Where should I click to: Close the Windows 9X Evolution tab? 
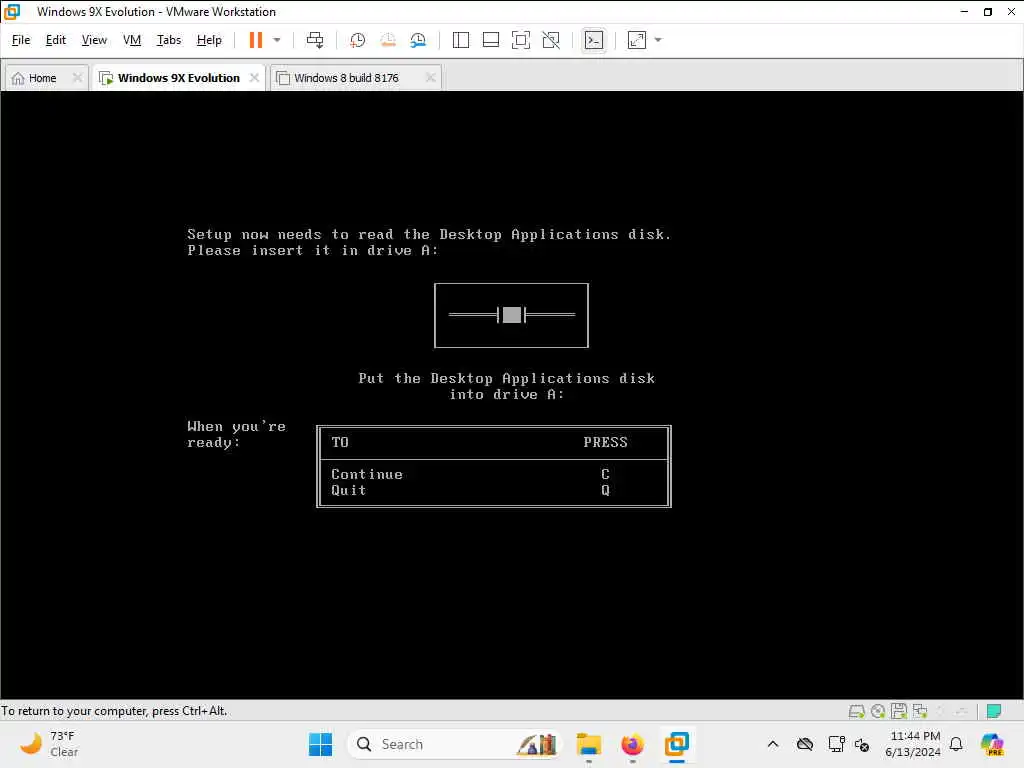click(254, 78)
